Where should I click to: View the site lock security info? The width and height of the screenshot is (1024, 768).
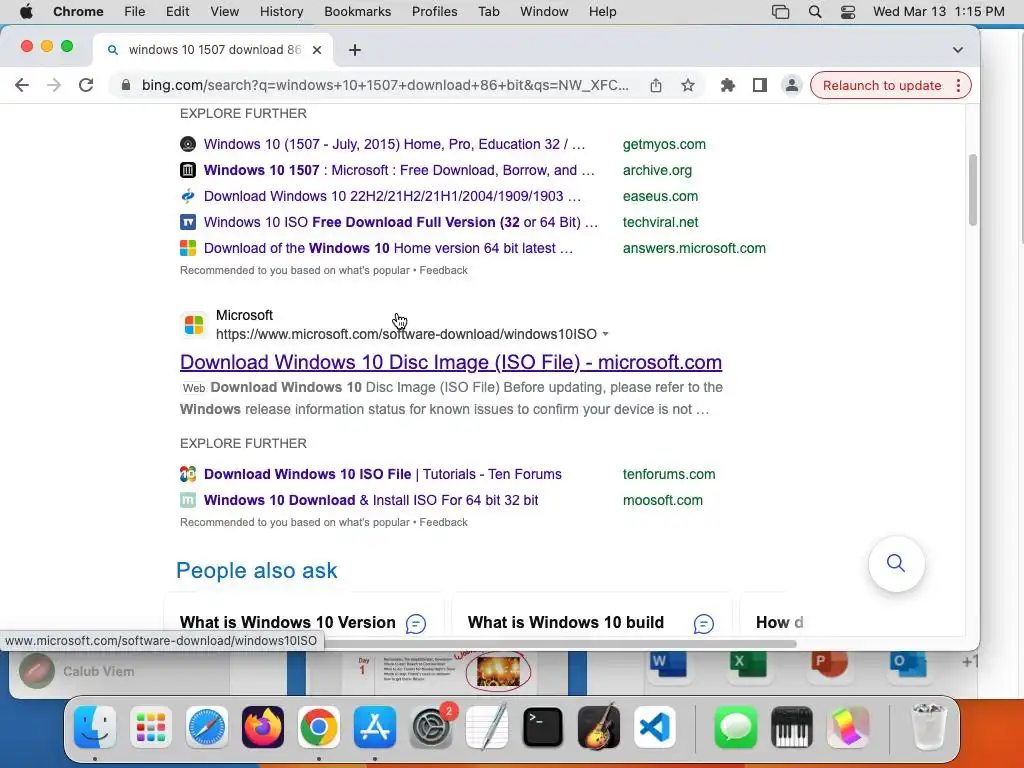coord(127,85)
